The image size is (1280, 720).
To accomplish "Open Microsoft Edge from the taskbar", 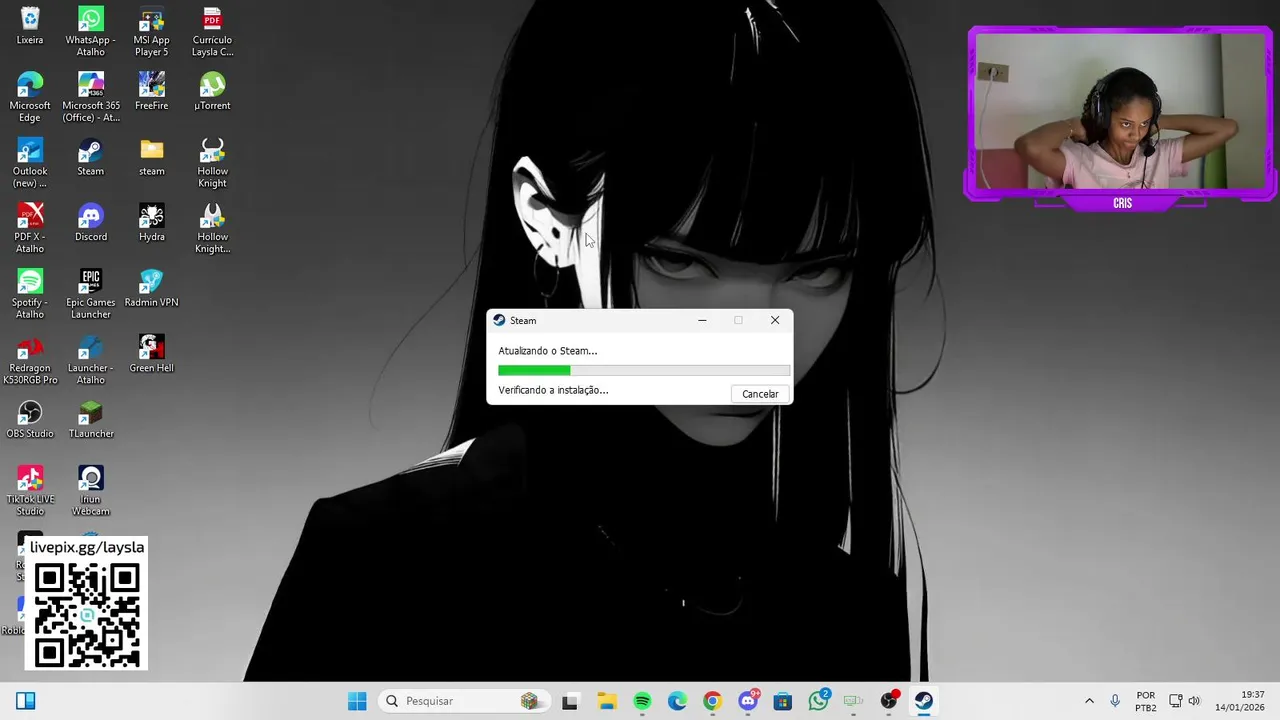I will [x=678, y=701].
